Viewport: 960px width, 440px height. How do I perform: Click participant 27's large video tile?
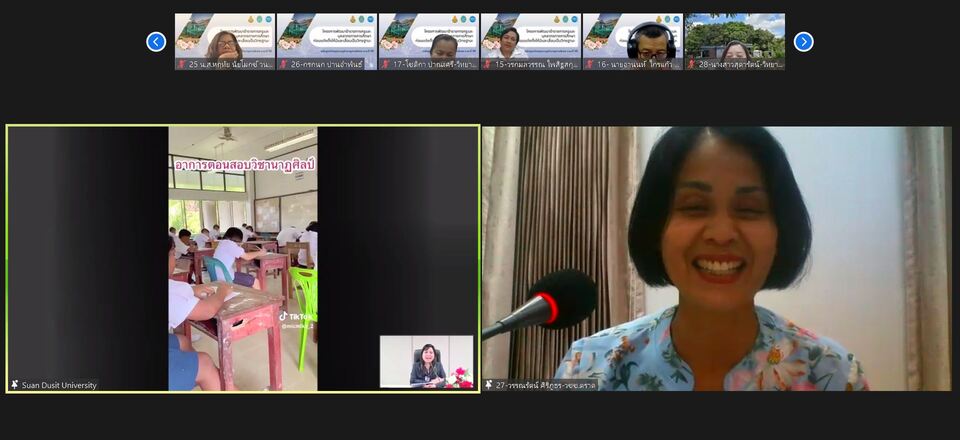click(716, 258)
